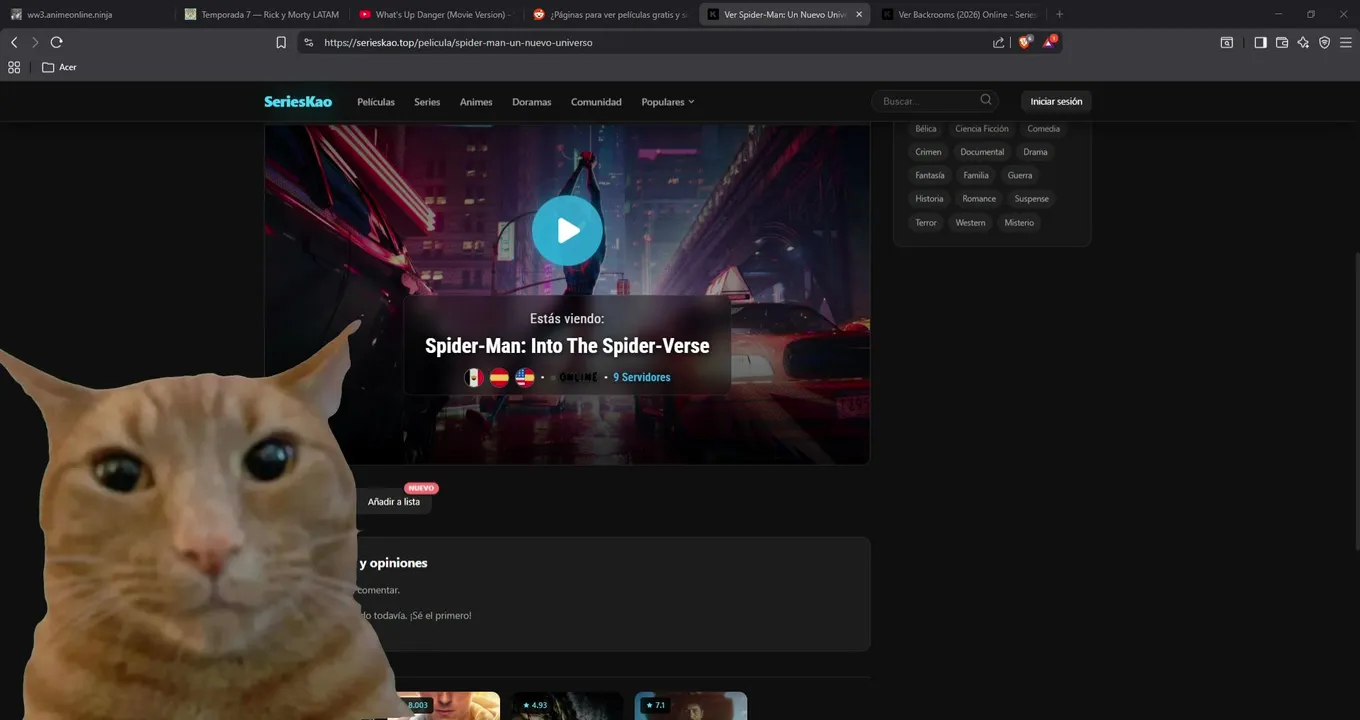Select the Documental genre tag
Viewport: 1360px width, 720px height.
click(x=982, y=152)
